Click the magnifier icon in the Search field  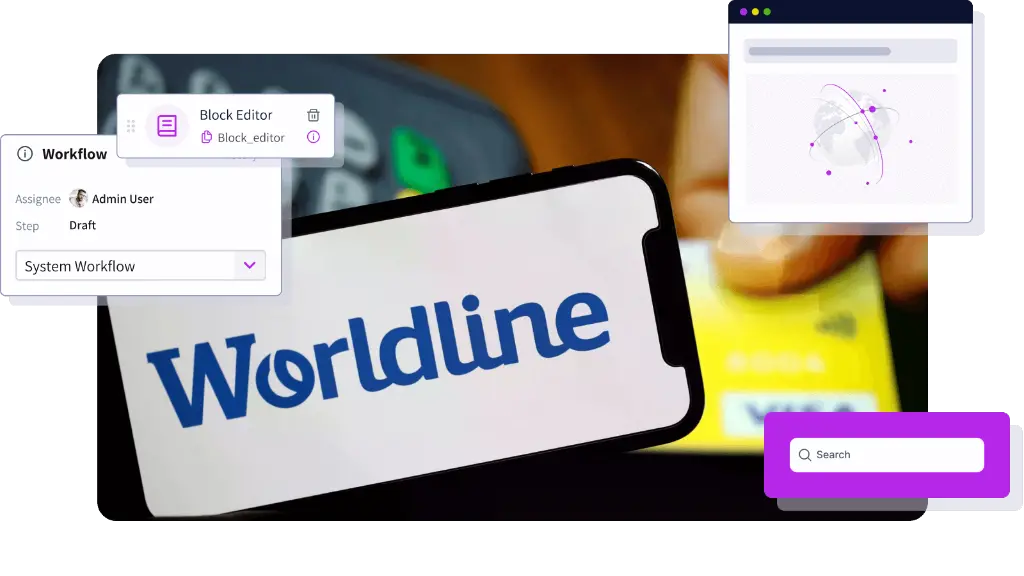[x=805, y=454]
